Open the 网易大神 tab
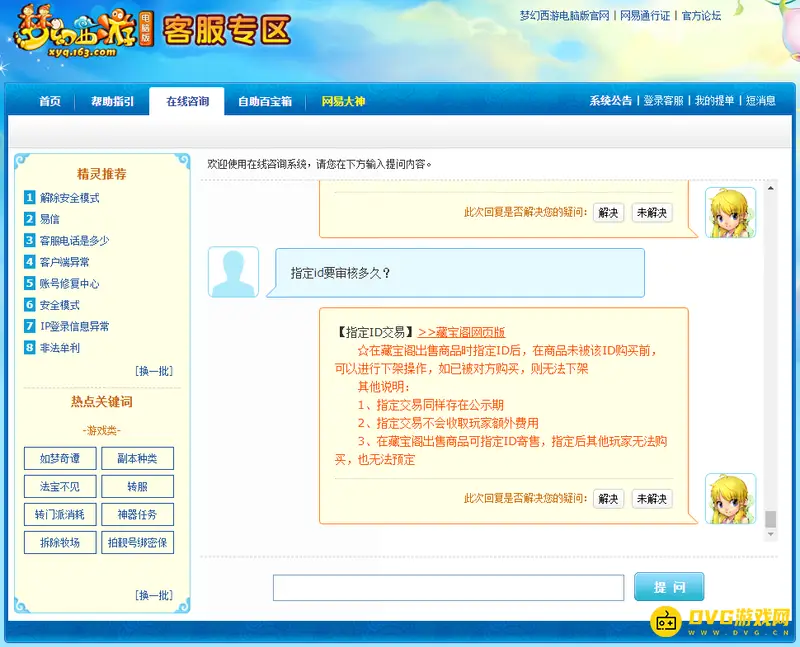Screen dimensions: 800x647 [x=343, y=101]
